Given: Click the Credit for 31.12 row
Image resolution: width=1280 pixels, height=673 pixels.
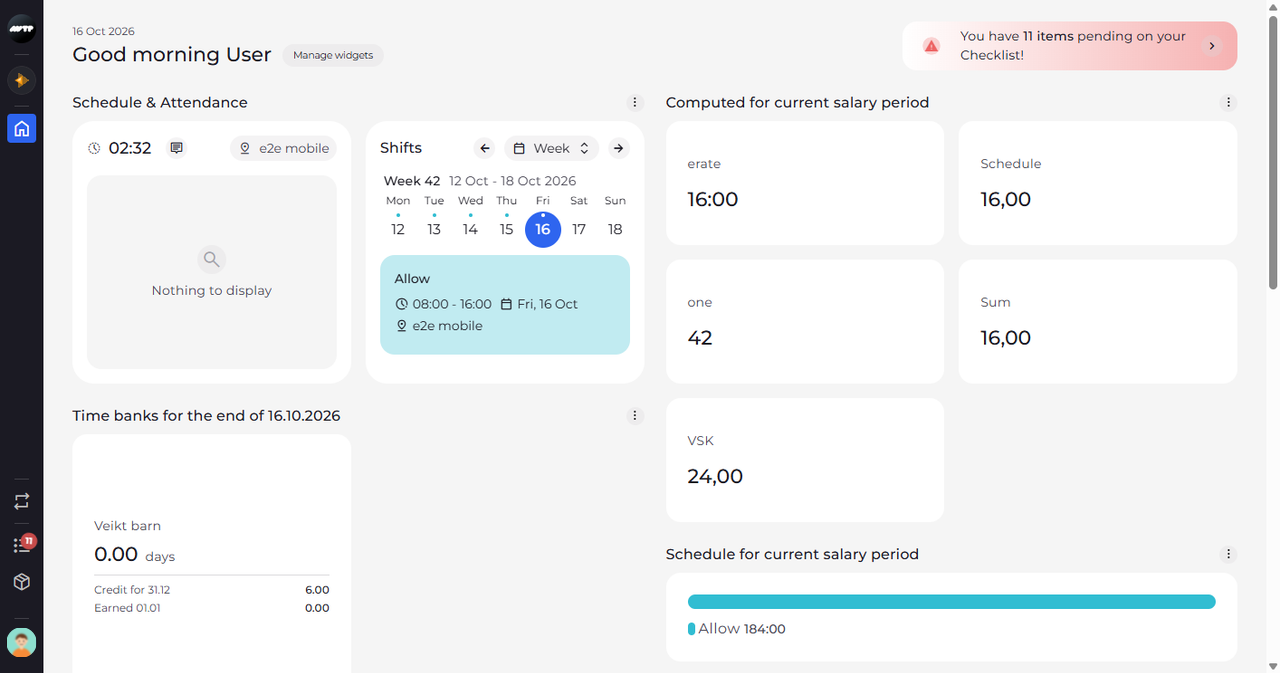Looking at the screenshot, I should click(211, 590).
